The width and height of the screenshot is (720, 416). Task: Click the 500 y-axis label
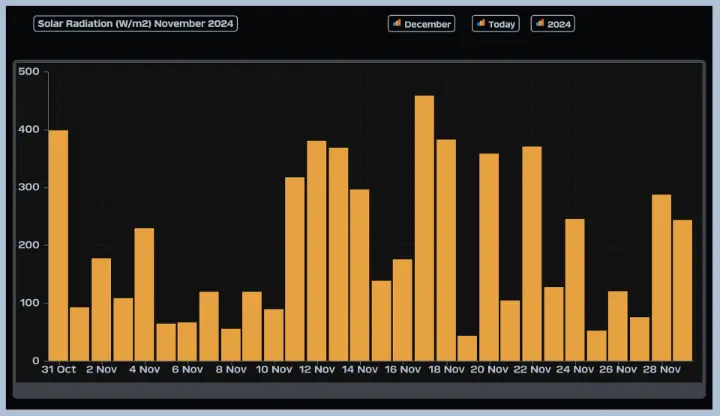(28, 72)
